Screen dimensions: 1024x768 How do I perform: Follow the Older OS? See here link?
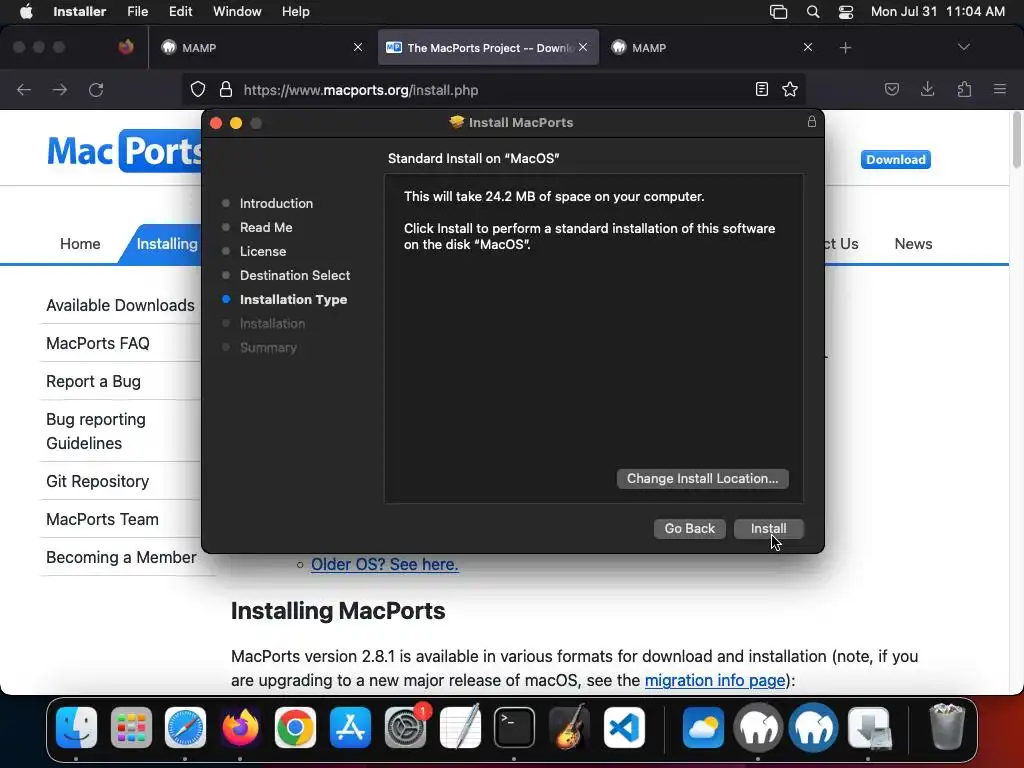(x=385, y=564)
